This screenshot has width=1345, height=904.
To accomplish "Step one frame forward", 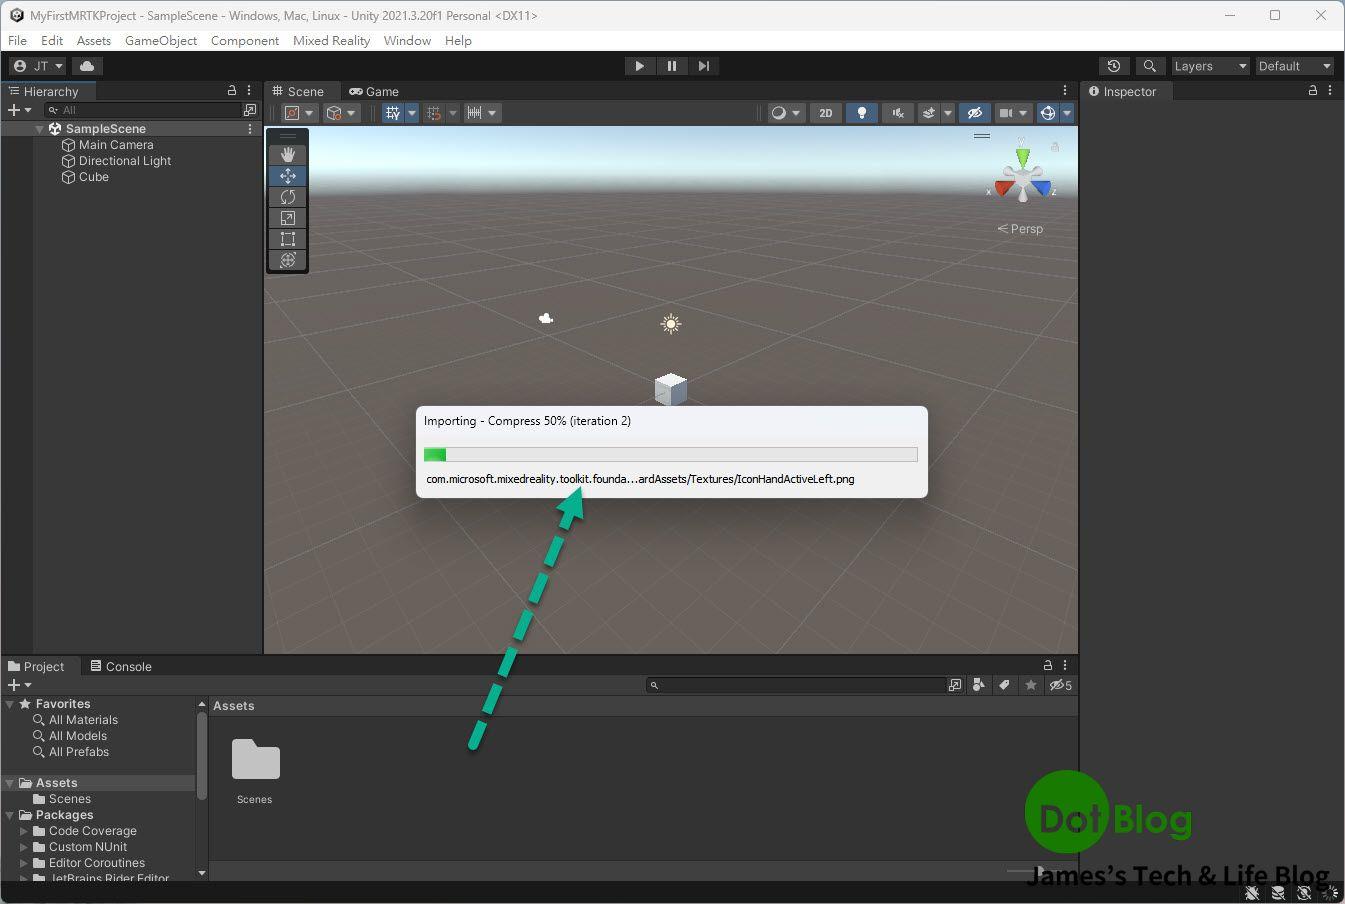I will pos(704,66).
